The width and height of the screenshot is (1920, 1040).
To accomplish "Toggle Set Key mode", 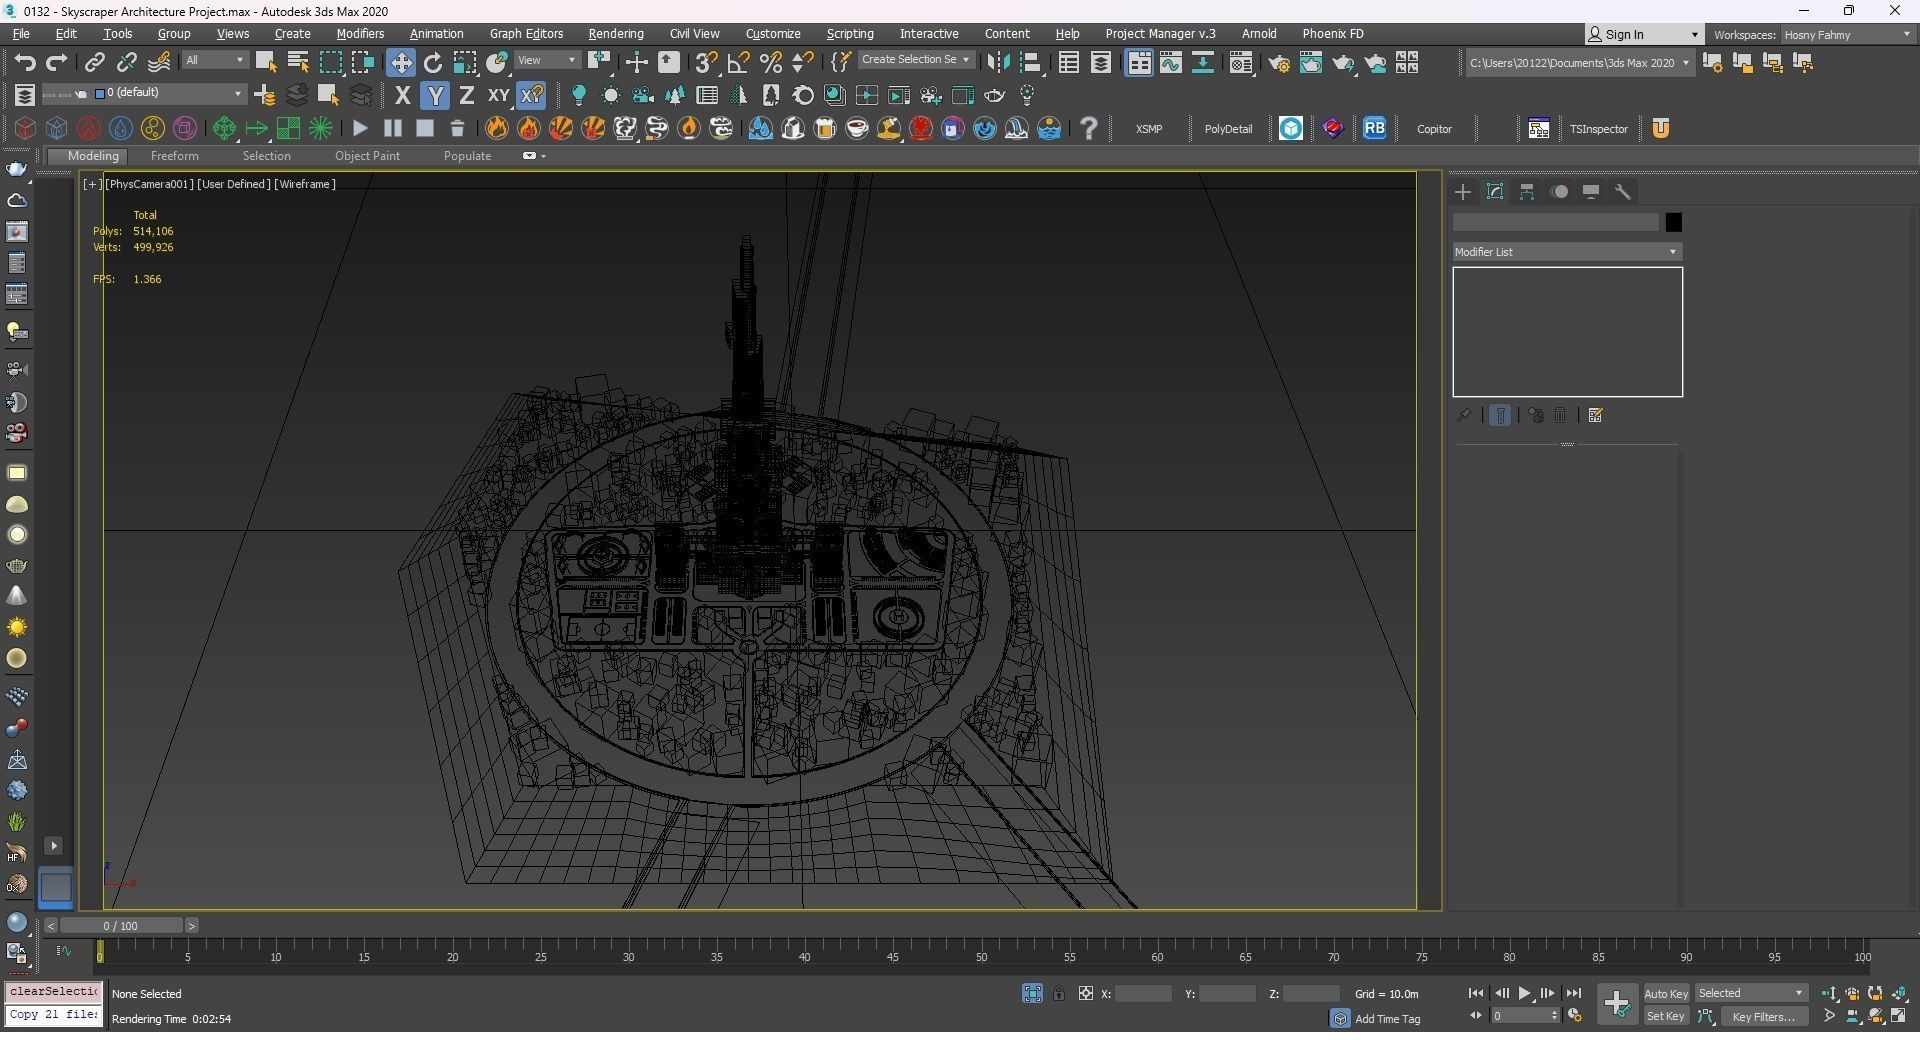I will pos(1666,1017).
